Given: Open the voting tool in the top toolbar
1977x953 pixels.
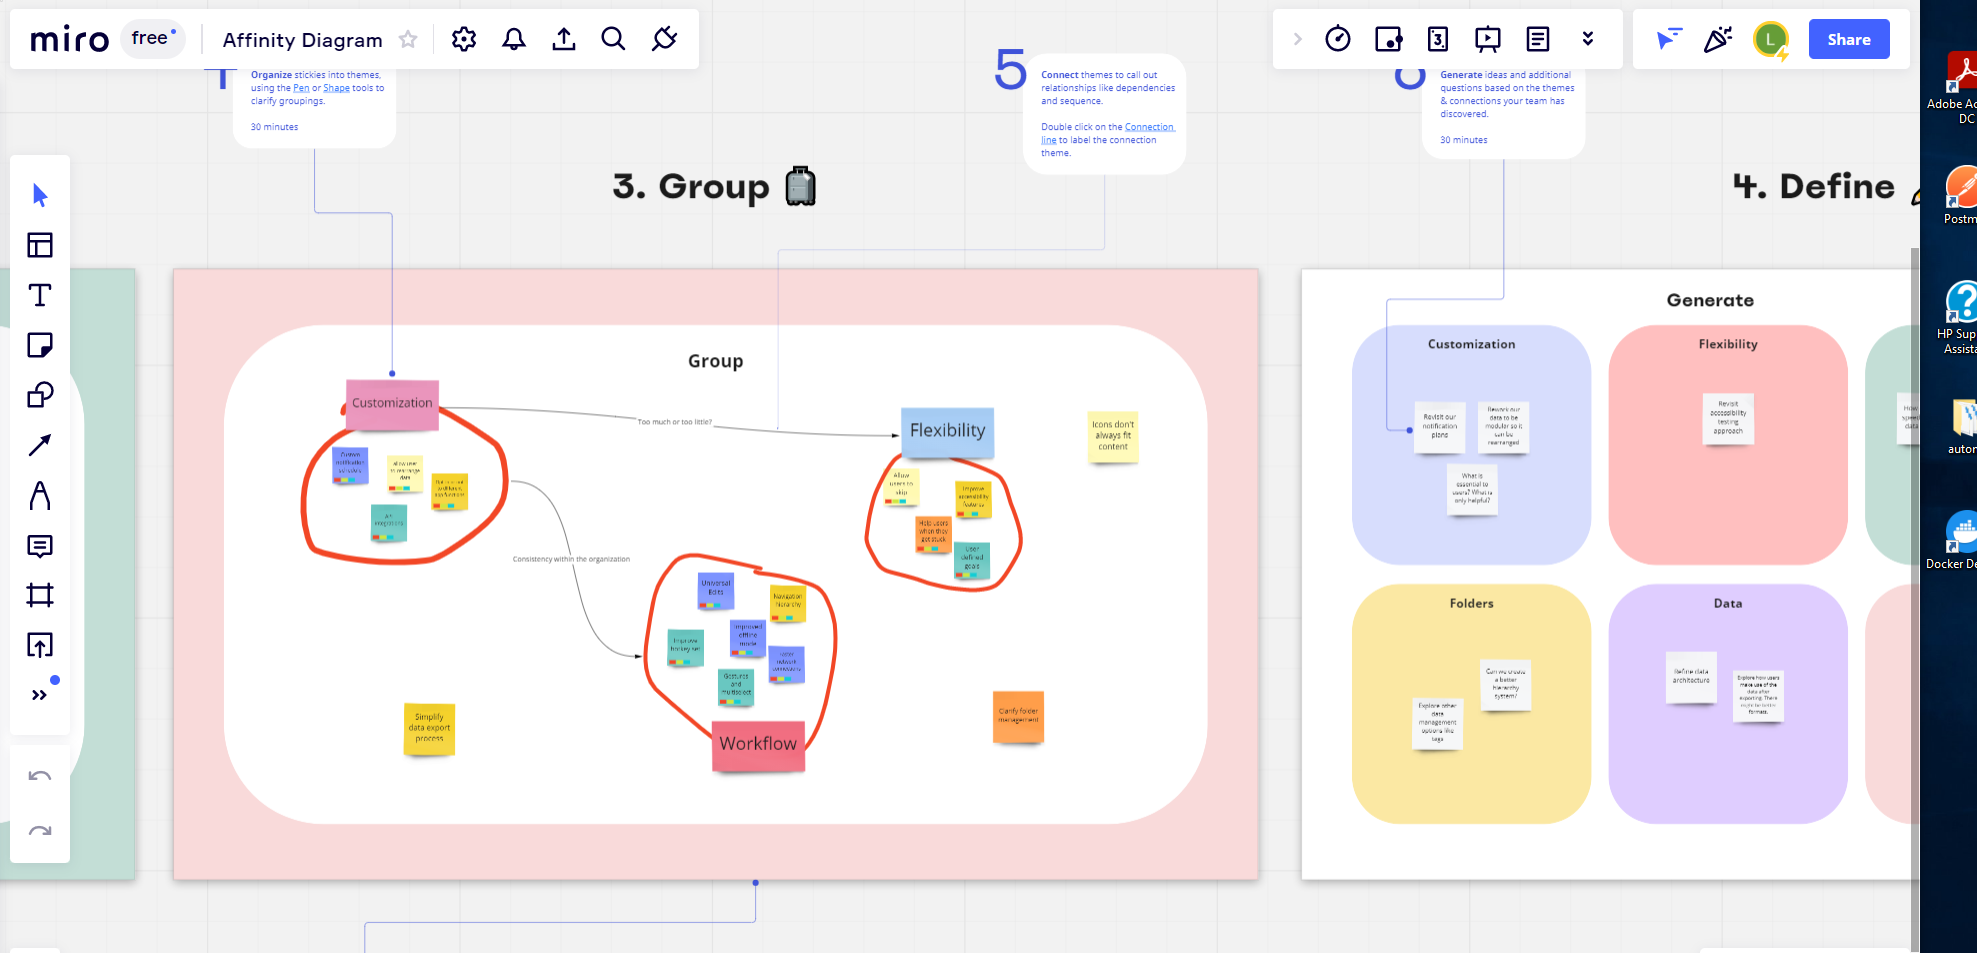Looking at the screenshot, I should [1388, 39].
